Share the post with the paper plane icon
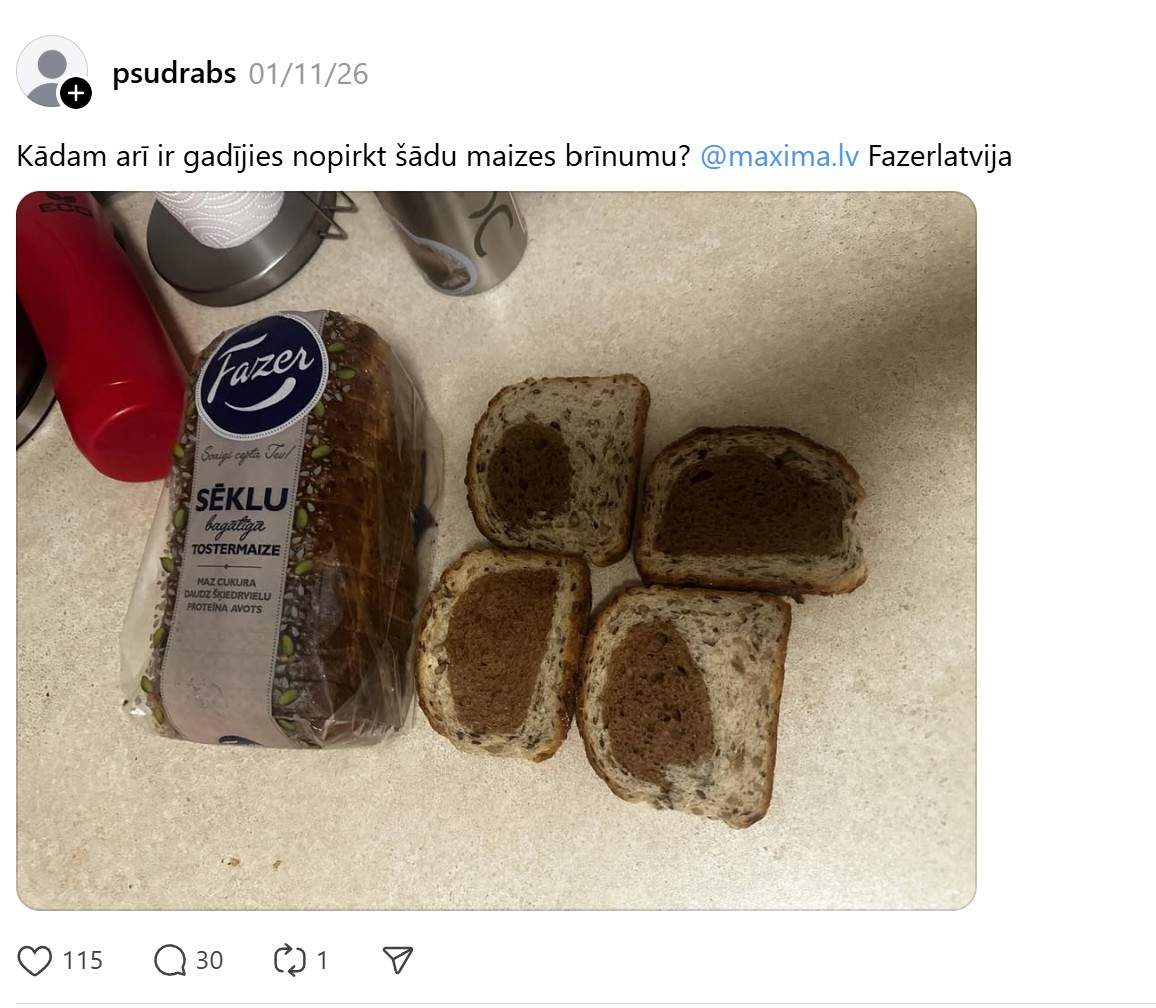The width and height of the screenshot is (1156, 1008). click(397, 960)
